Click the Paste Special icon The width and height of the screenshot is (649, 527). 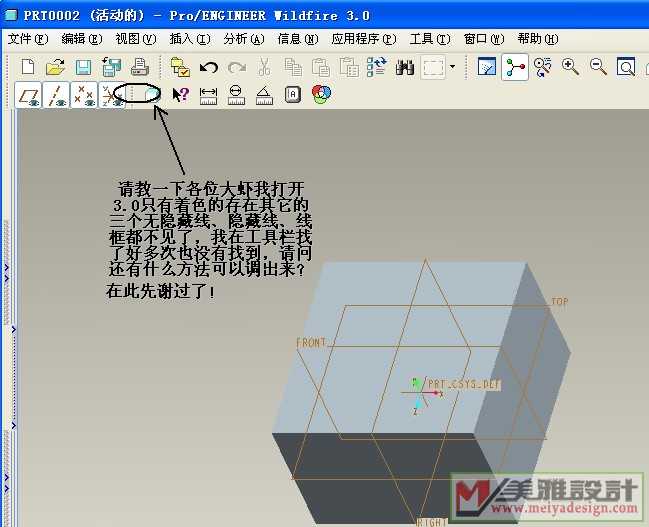(349, 67)
